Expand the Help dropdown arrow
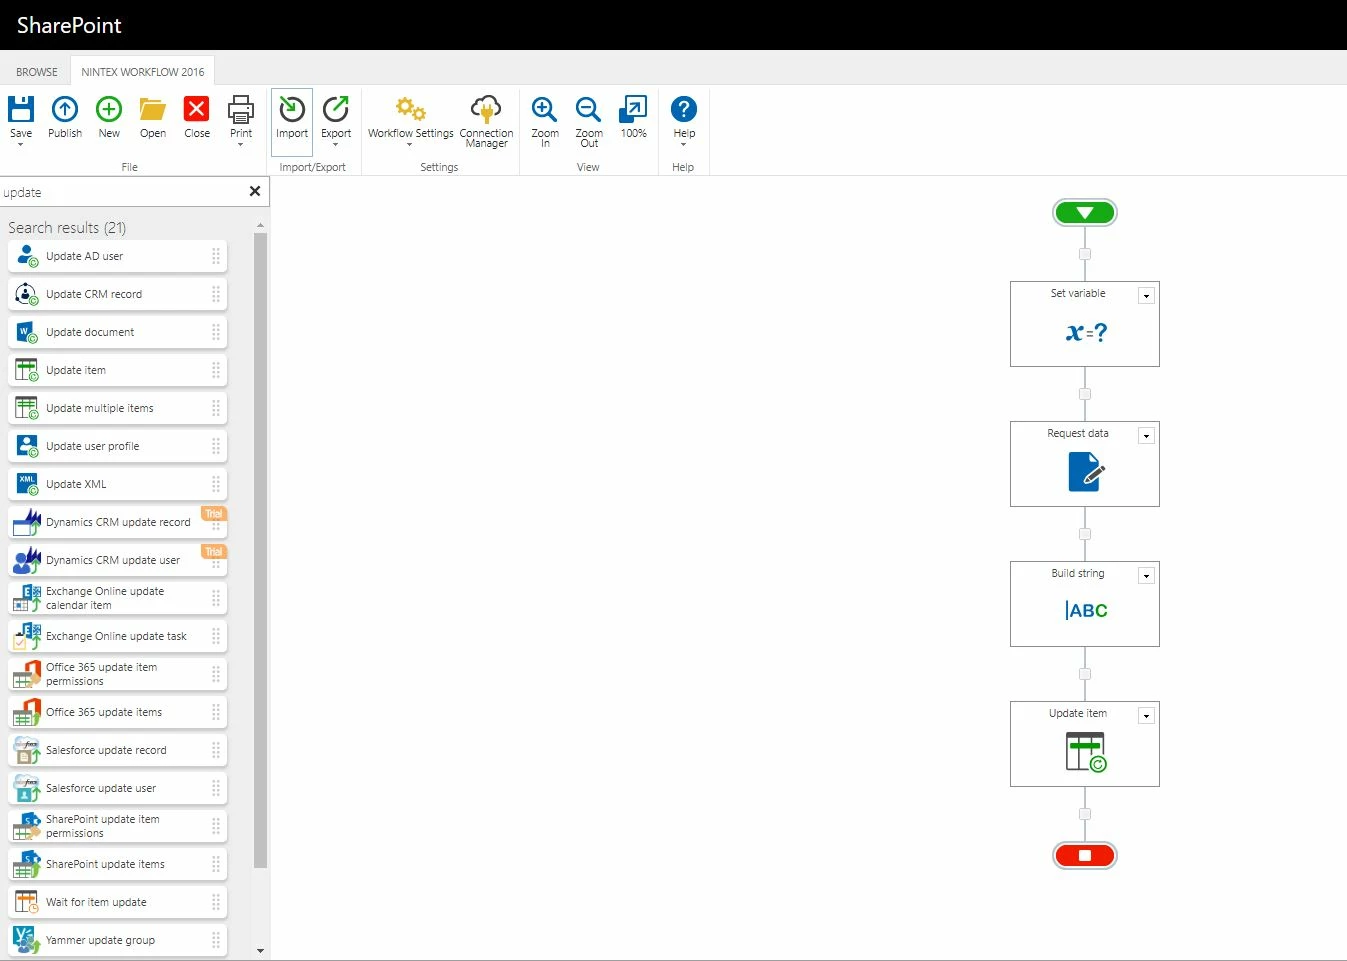Viewport: 1347px width, 961px height. click(684, 145)
